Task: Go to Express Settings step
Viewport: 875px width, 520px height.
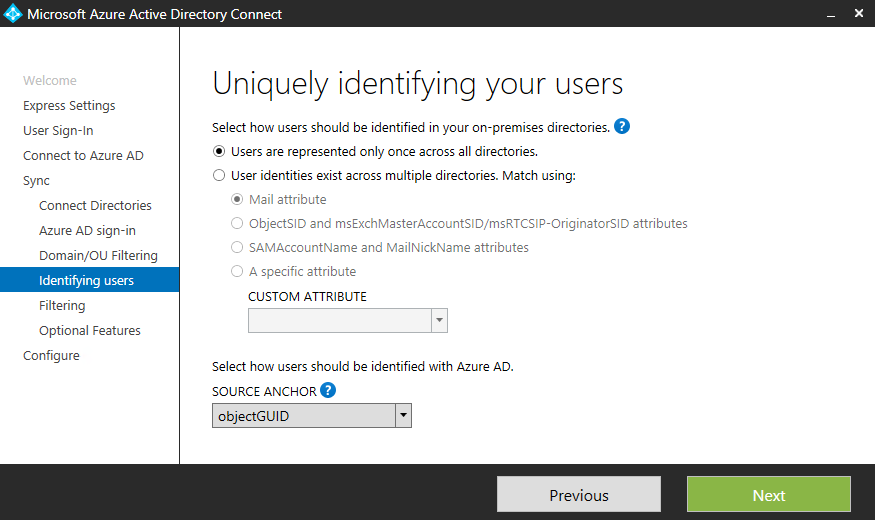Action: (x=69, y=106)
